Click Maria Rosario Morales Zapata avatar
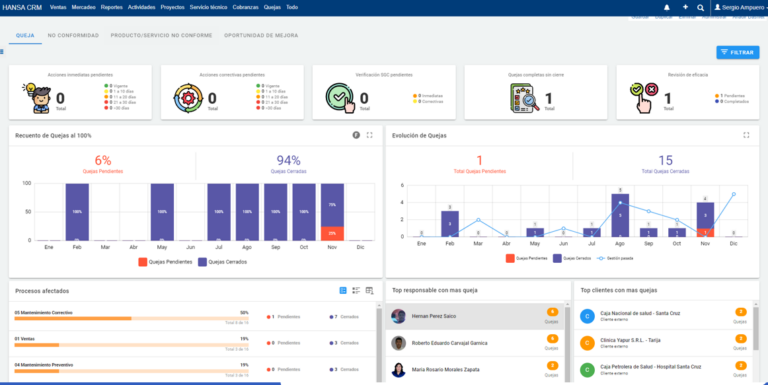Viewport: 768px width, 385px height. (x=398, y=370)
